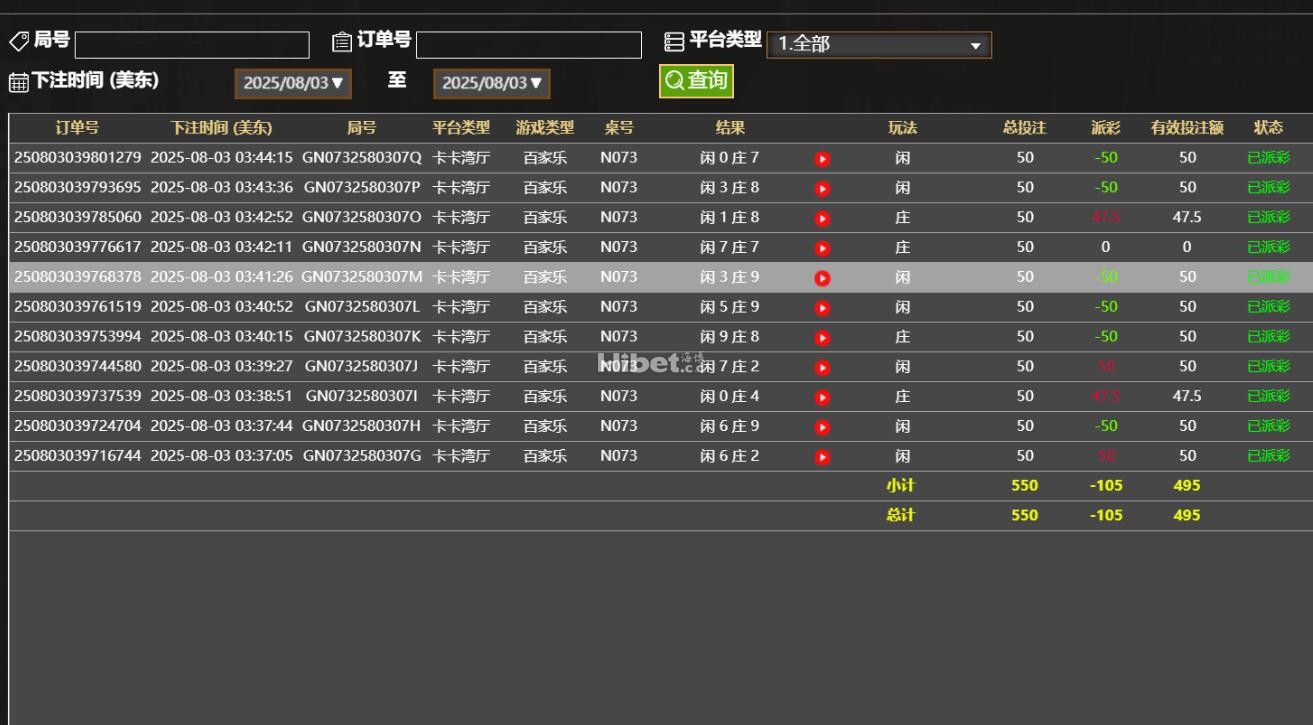The image size is (1313, 725).
Task: Select order number 250803039801279
Action: point(78,158)
